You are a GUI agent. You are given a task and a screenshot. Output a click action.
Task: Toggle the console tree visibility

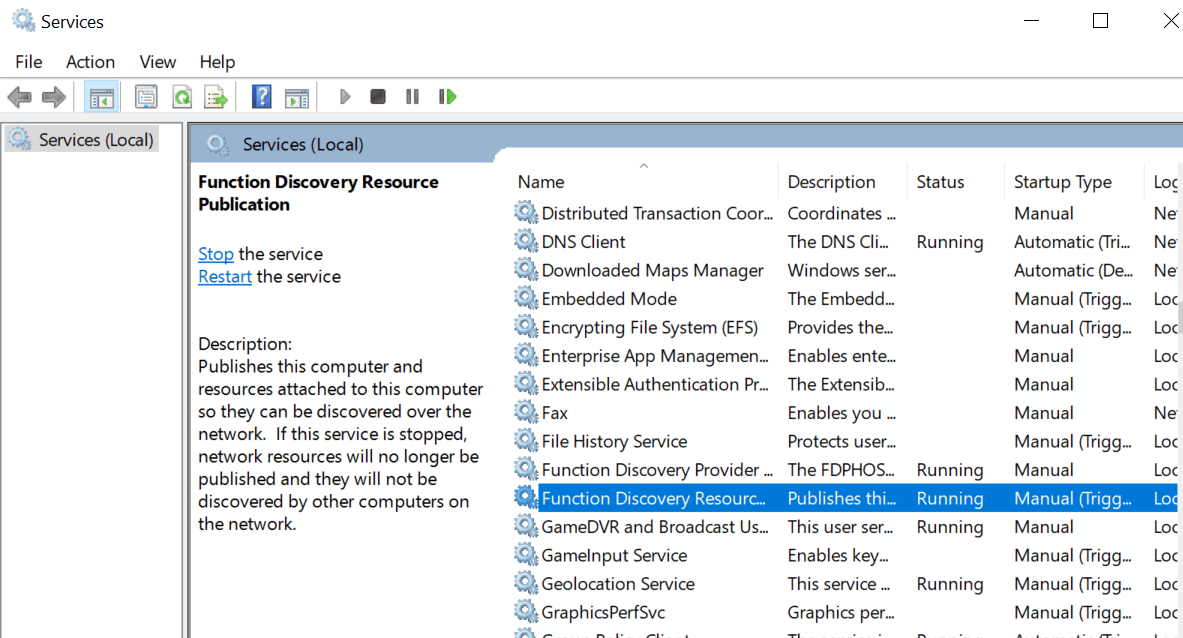click(x=101, y=96)
